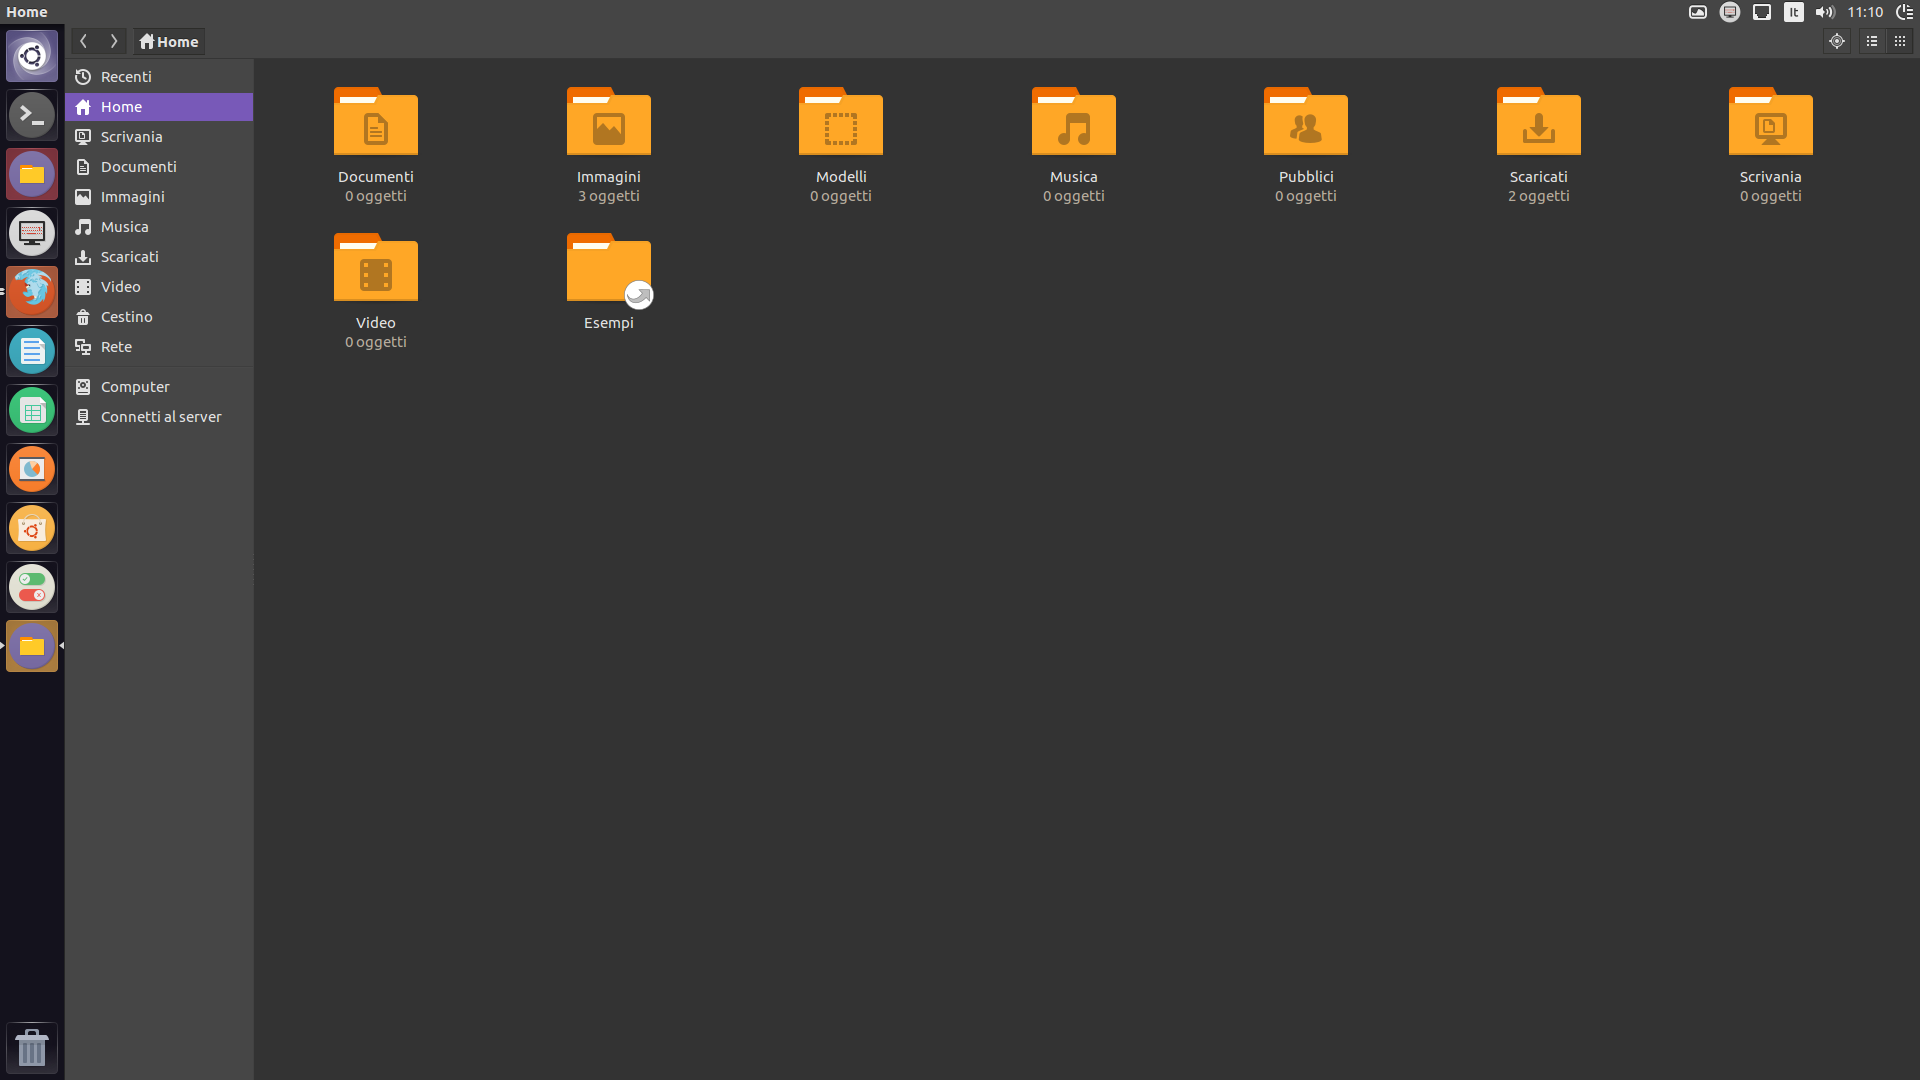Click the back navigation arrow

[x=84, y=41]
